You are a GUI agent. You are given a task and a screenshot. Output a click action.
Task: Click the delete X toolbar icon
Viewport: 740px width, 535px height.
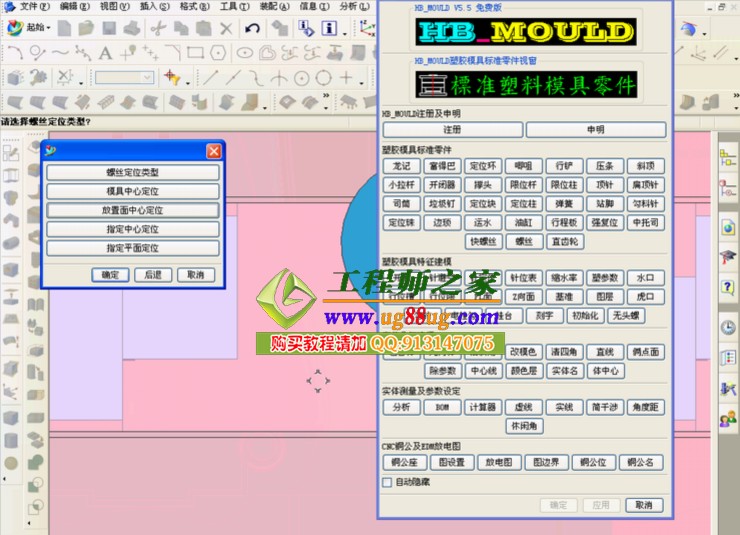227,29
